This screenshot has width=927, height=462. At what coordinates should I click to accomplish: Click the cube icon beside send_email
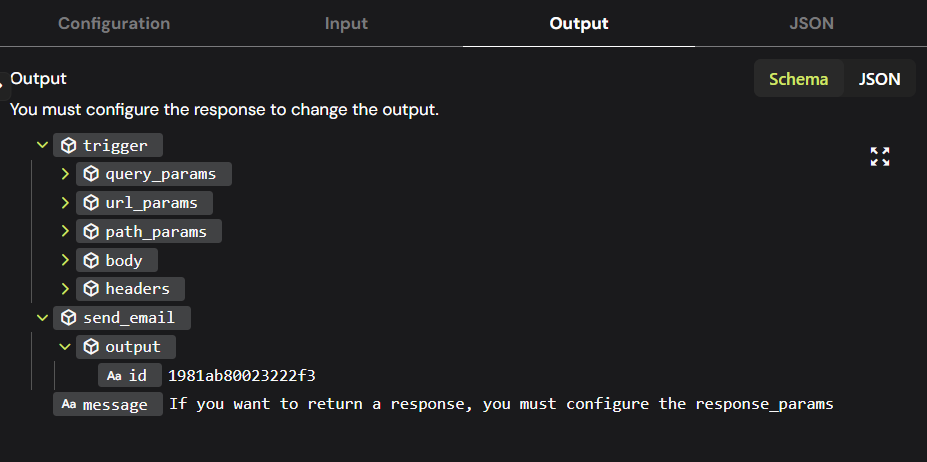click(69, 318)
